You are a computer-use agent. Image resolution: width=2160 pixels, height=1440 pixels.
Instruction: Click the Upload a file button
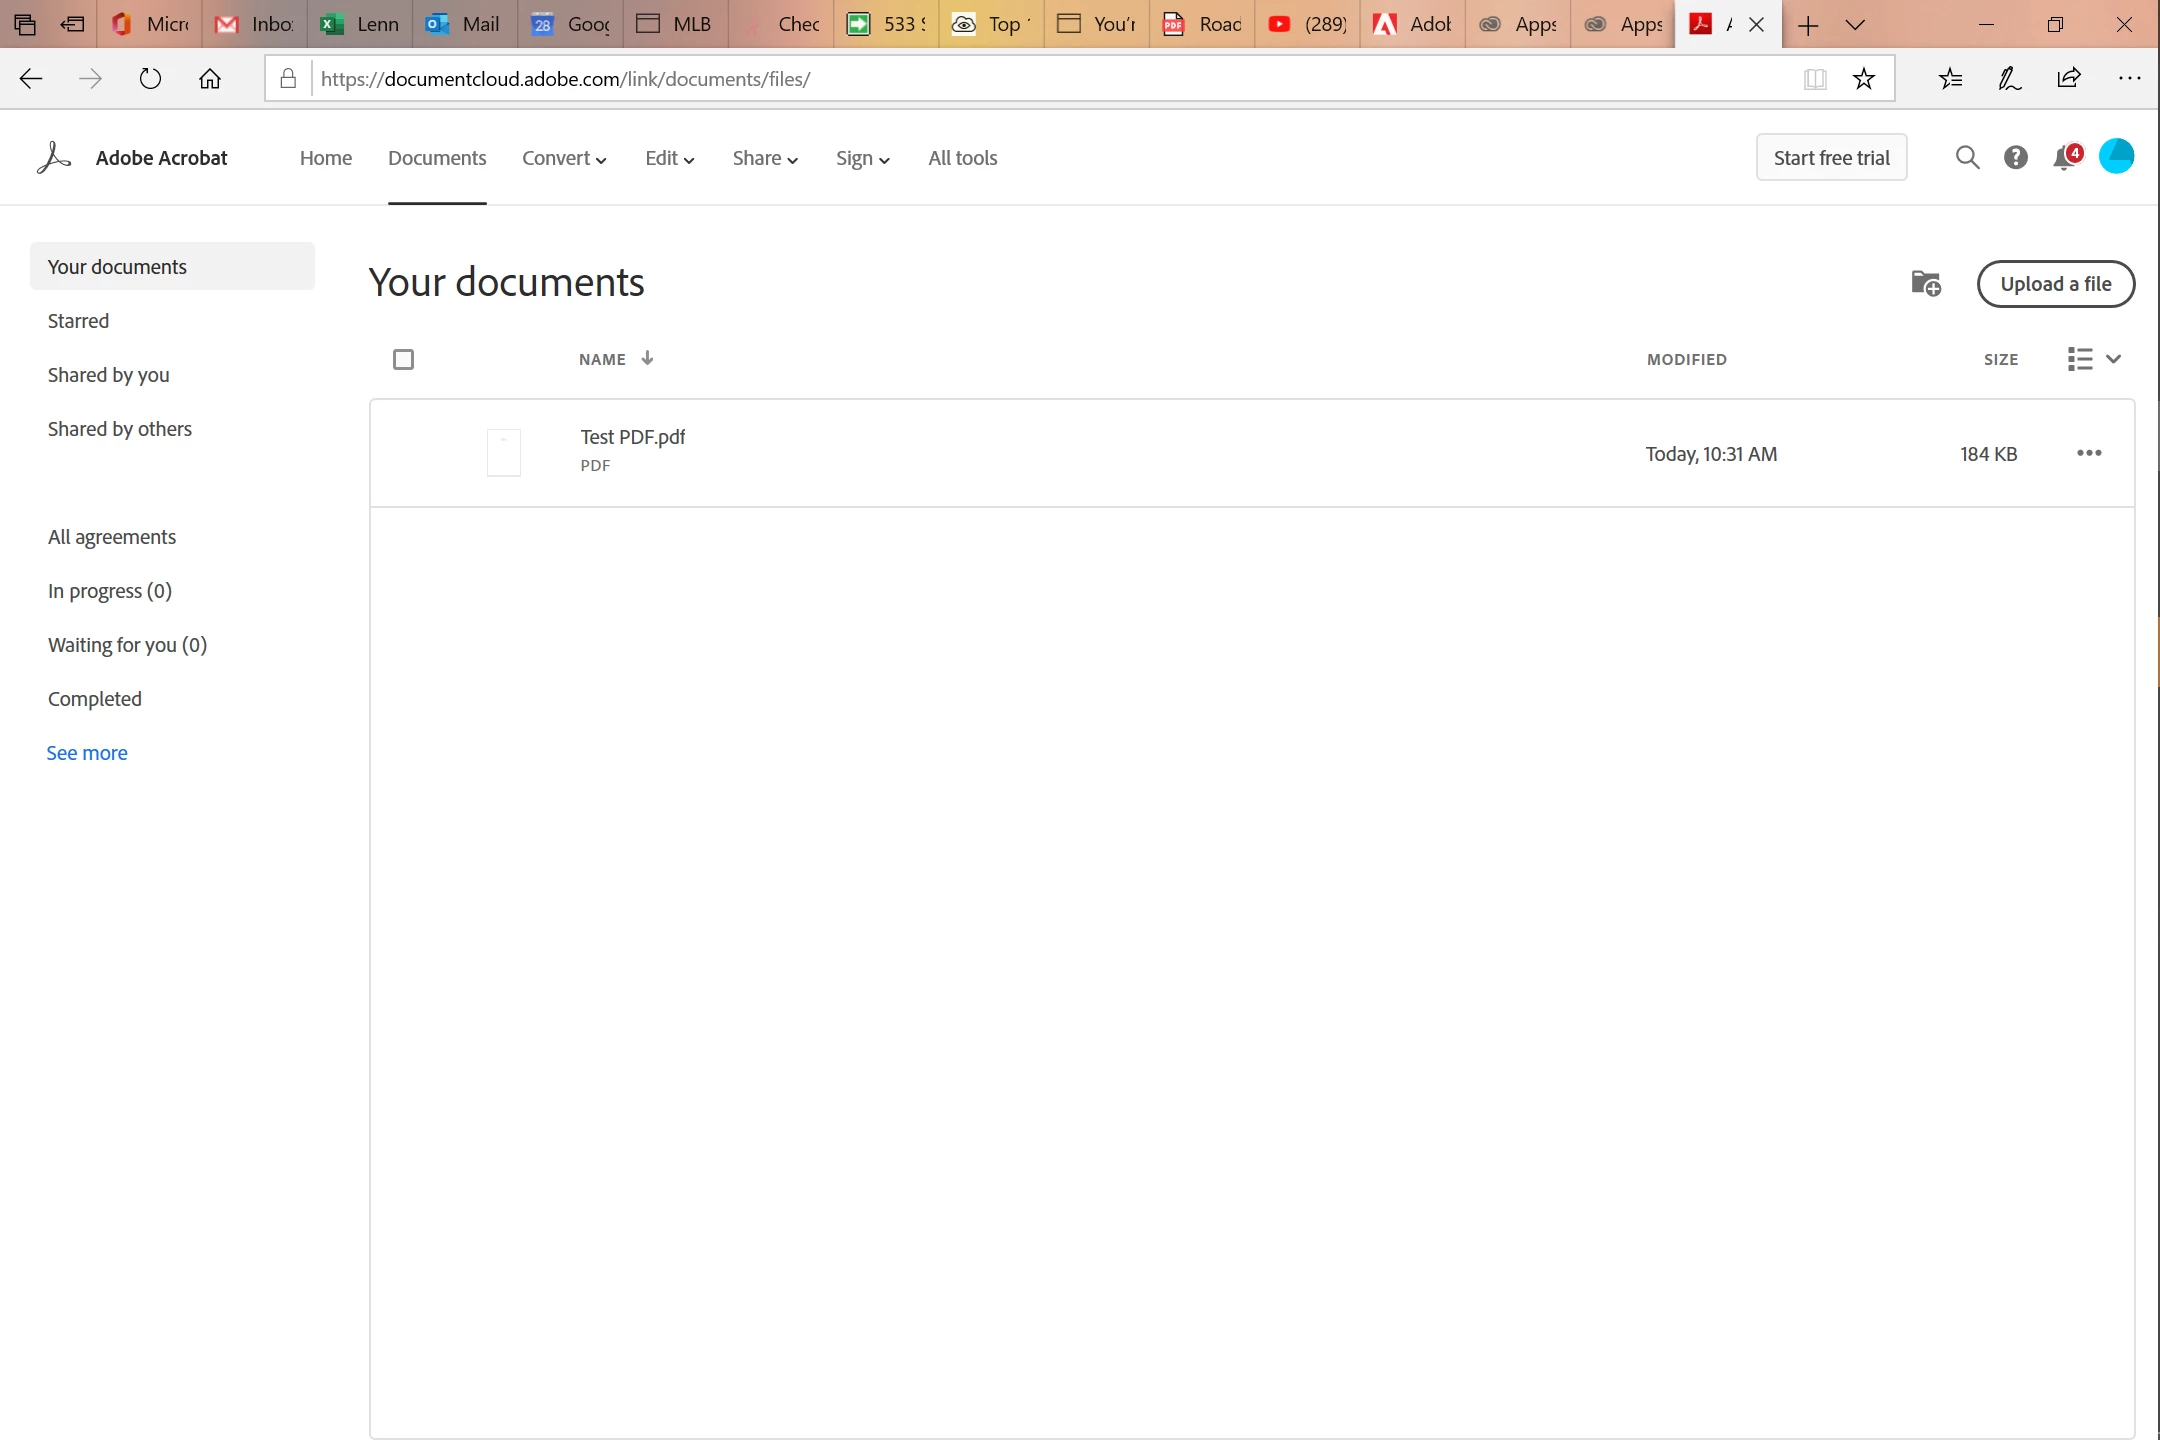pos(2055,284)
